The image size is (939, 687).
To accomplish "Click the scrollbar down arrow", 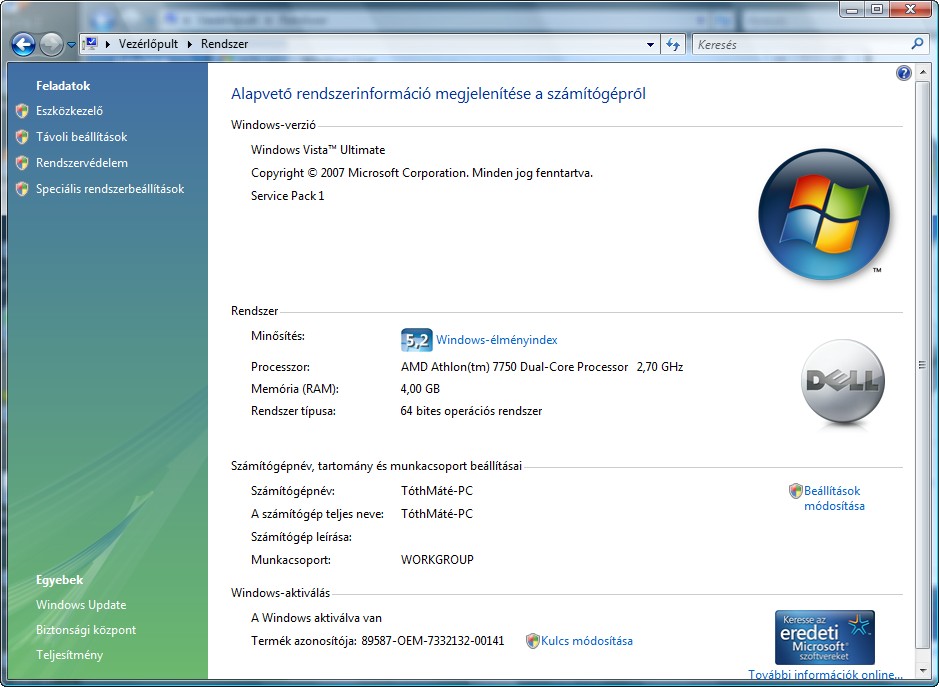I will [x=923, y=671].
